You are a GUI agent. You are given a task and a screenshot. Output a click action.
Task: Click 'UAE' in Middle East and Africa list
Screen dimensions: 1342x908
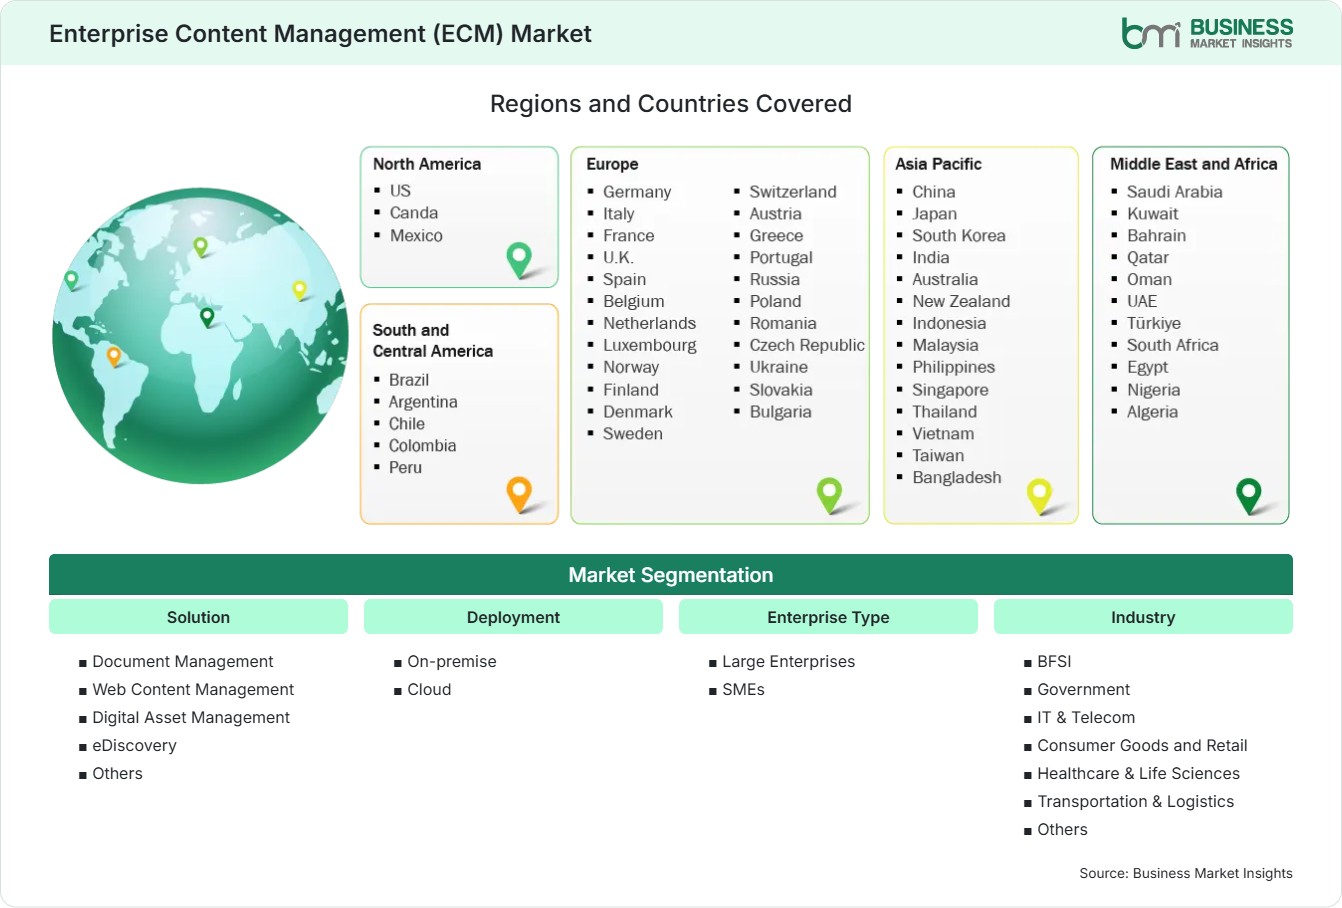pos(1142,302)
